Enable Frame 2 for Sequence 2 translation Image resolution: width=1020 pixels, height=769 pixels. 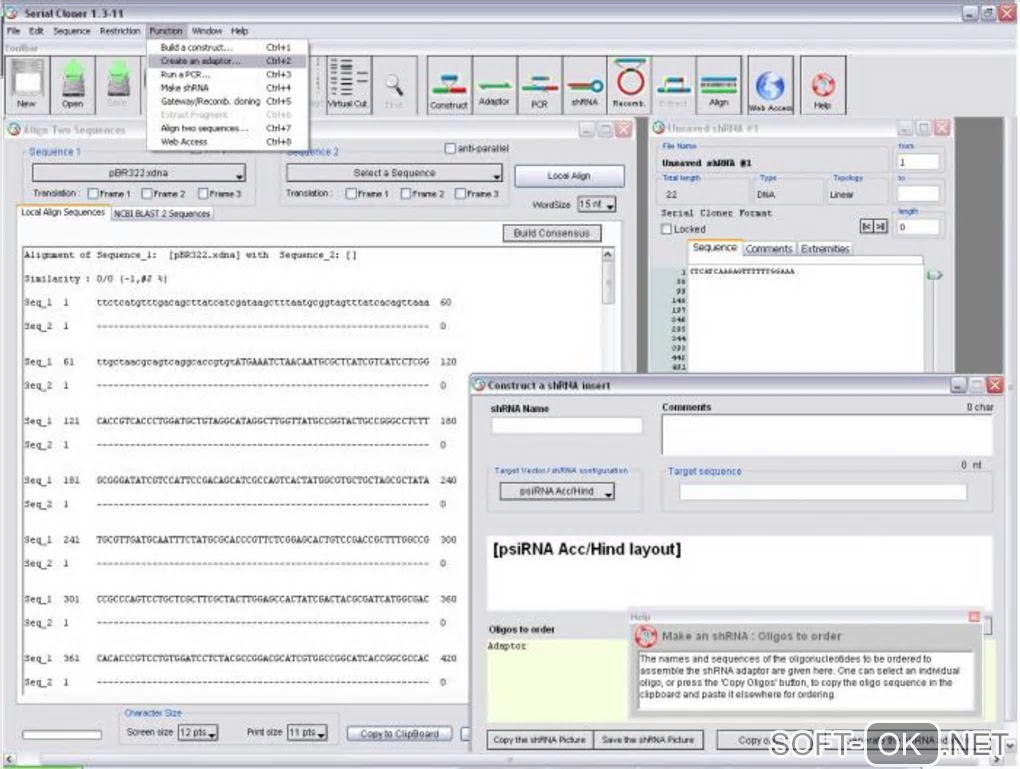406,193
